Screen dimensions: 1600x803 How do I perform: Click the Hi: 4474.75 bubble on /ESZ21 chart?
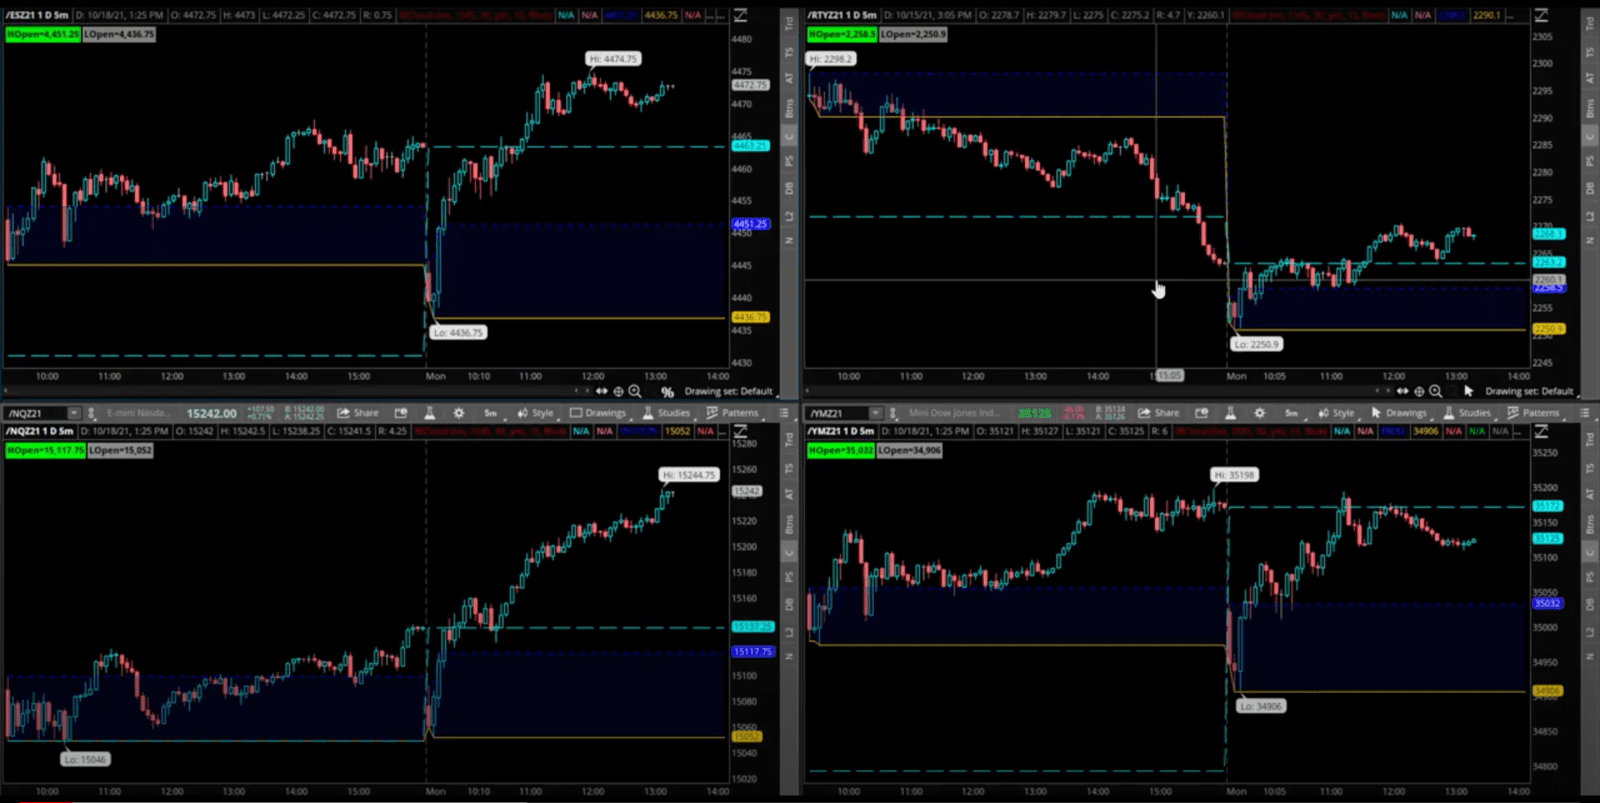(x=613, y=59)
